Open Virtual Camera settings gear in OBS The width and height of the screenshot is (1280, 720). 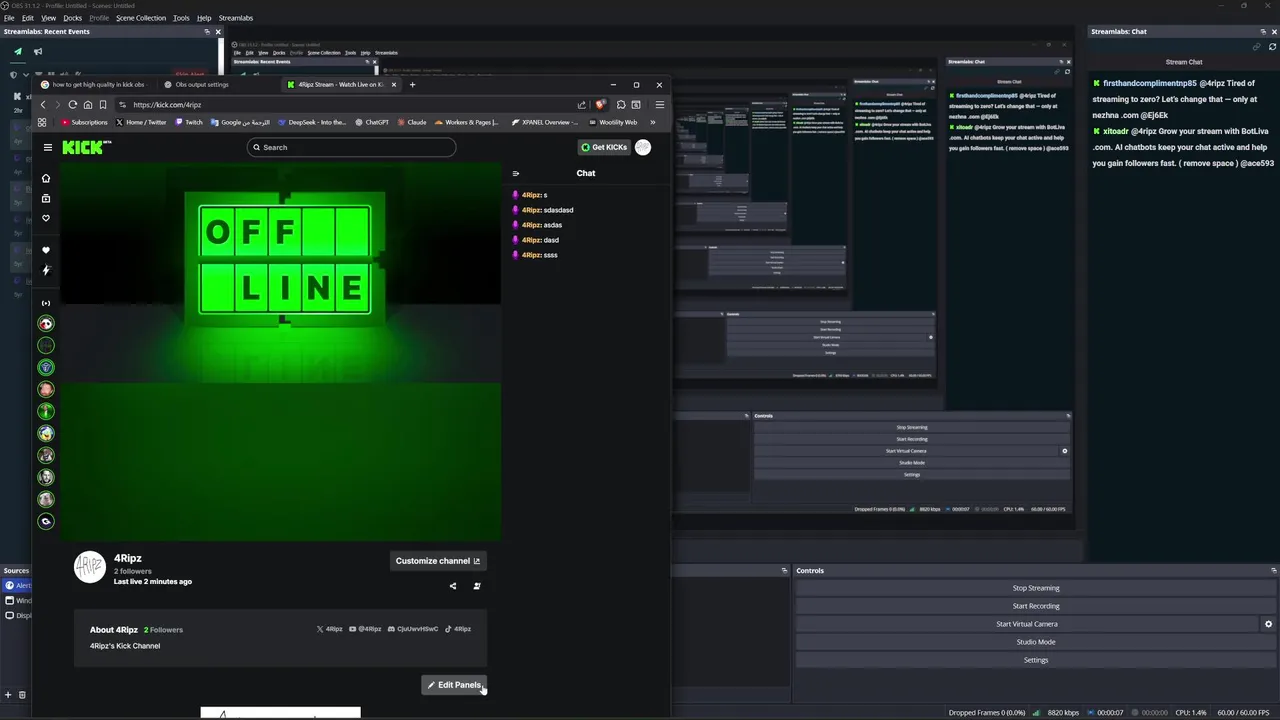pyautogui.click(x=1268, y=624)
